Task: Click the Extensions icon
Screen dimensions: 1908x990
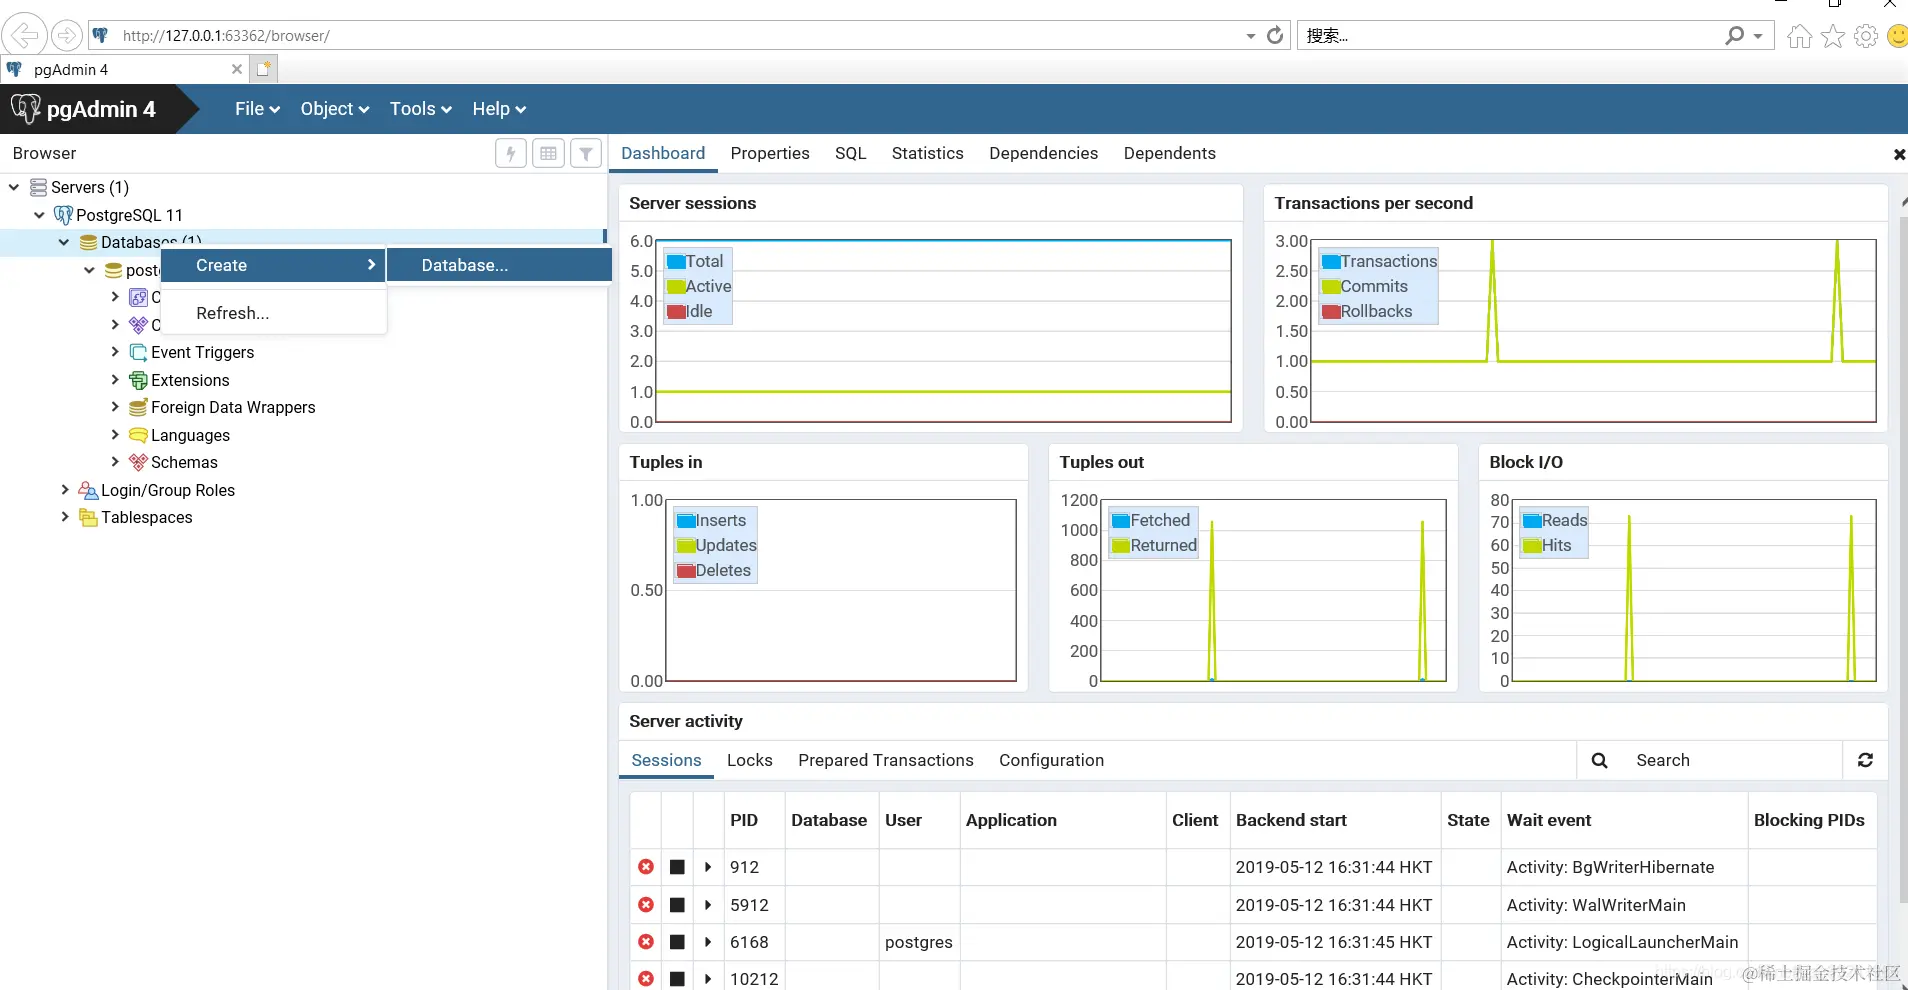Action: [x=138, y=380]
